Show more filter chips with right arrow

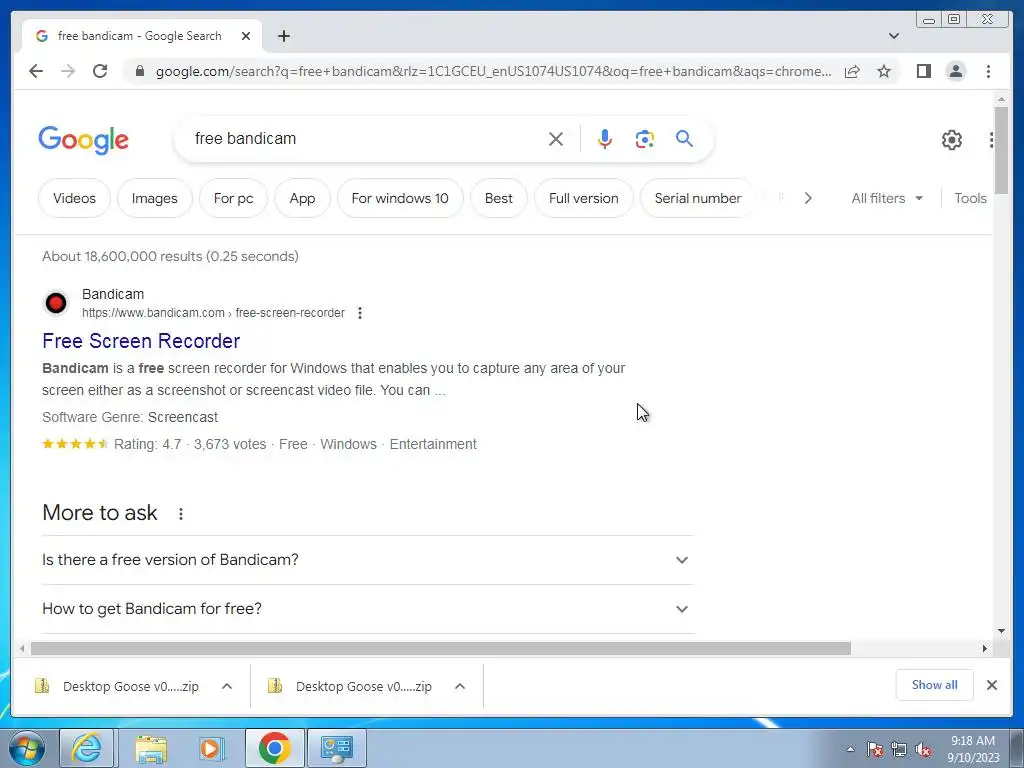[808, 199]
